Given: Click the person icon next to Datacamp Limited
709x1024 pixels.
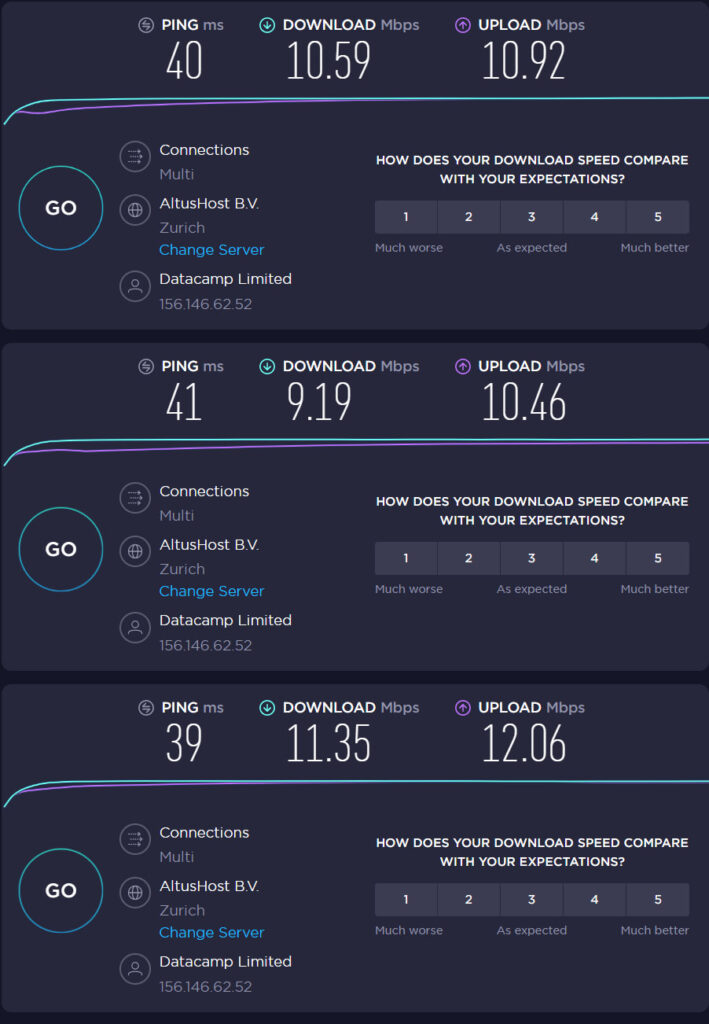Looking at the screenshot, I should 135,286.
